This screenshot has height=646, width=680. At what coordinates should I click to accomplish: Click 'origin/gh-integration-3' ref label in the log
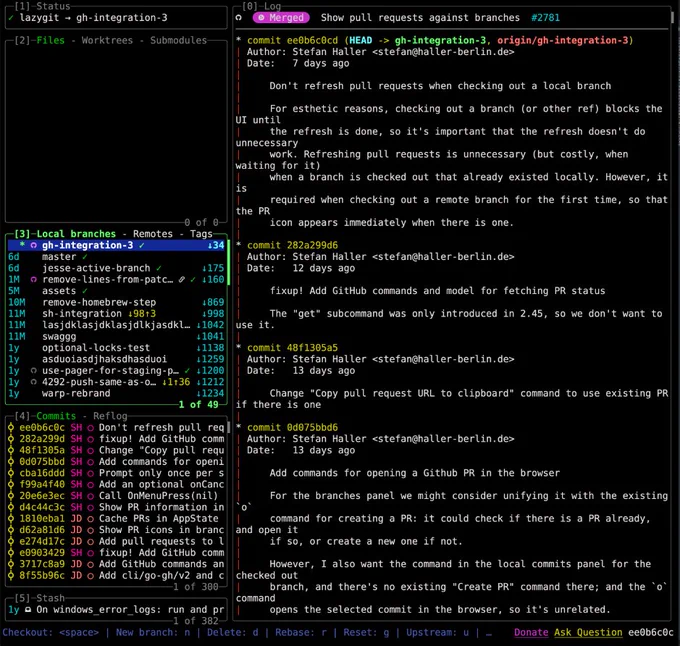click(562, 40)
